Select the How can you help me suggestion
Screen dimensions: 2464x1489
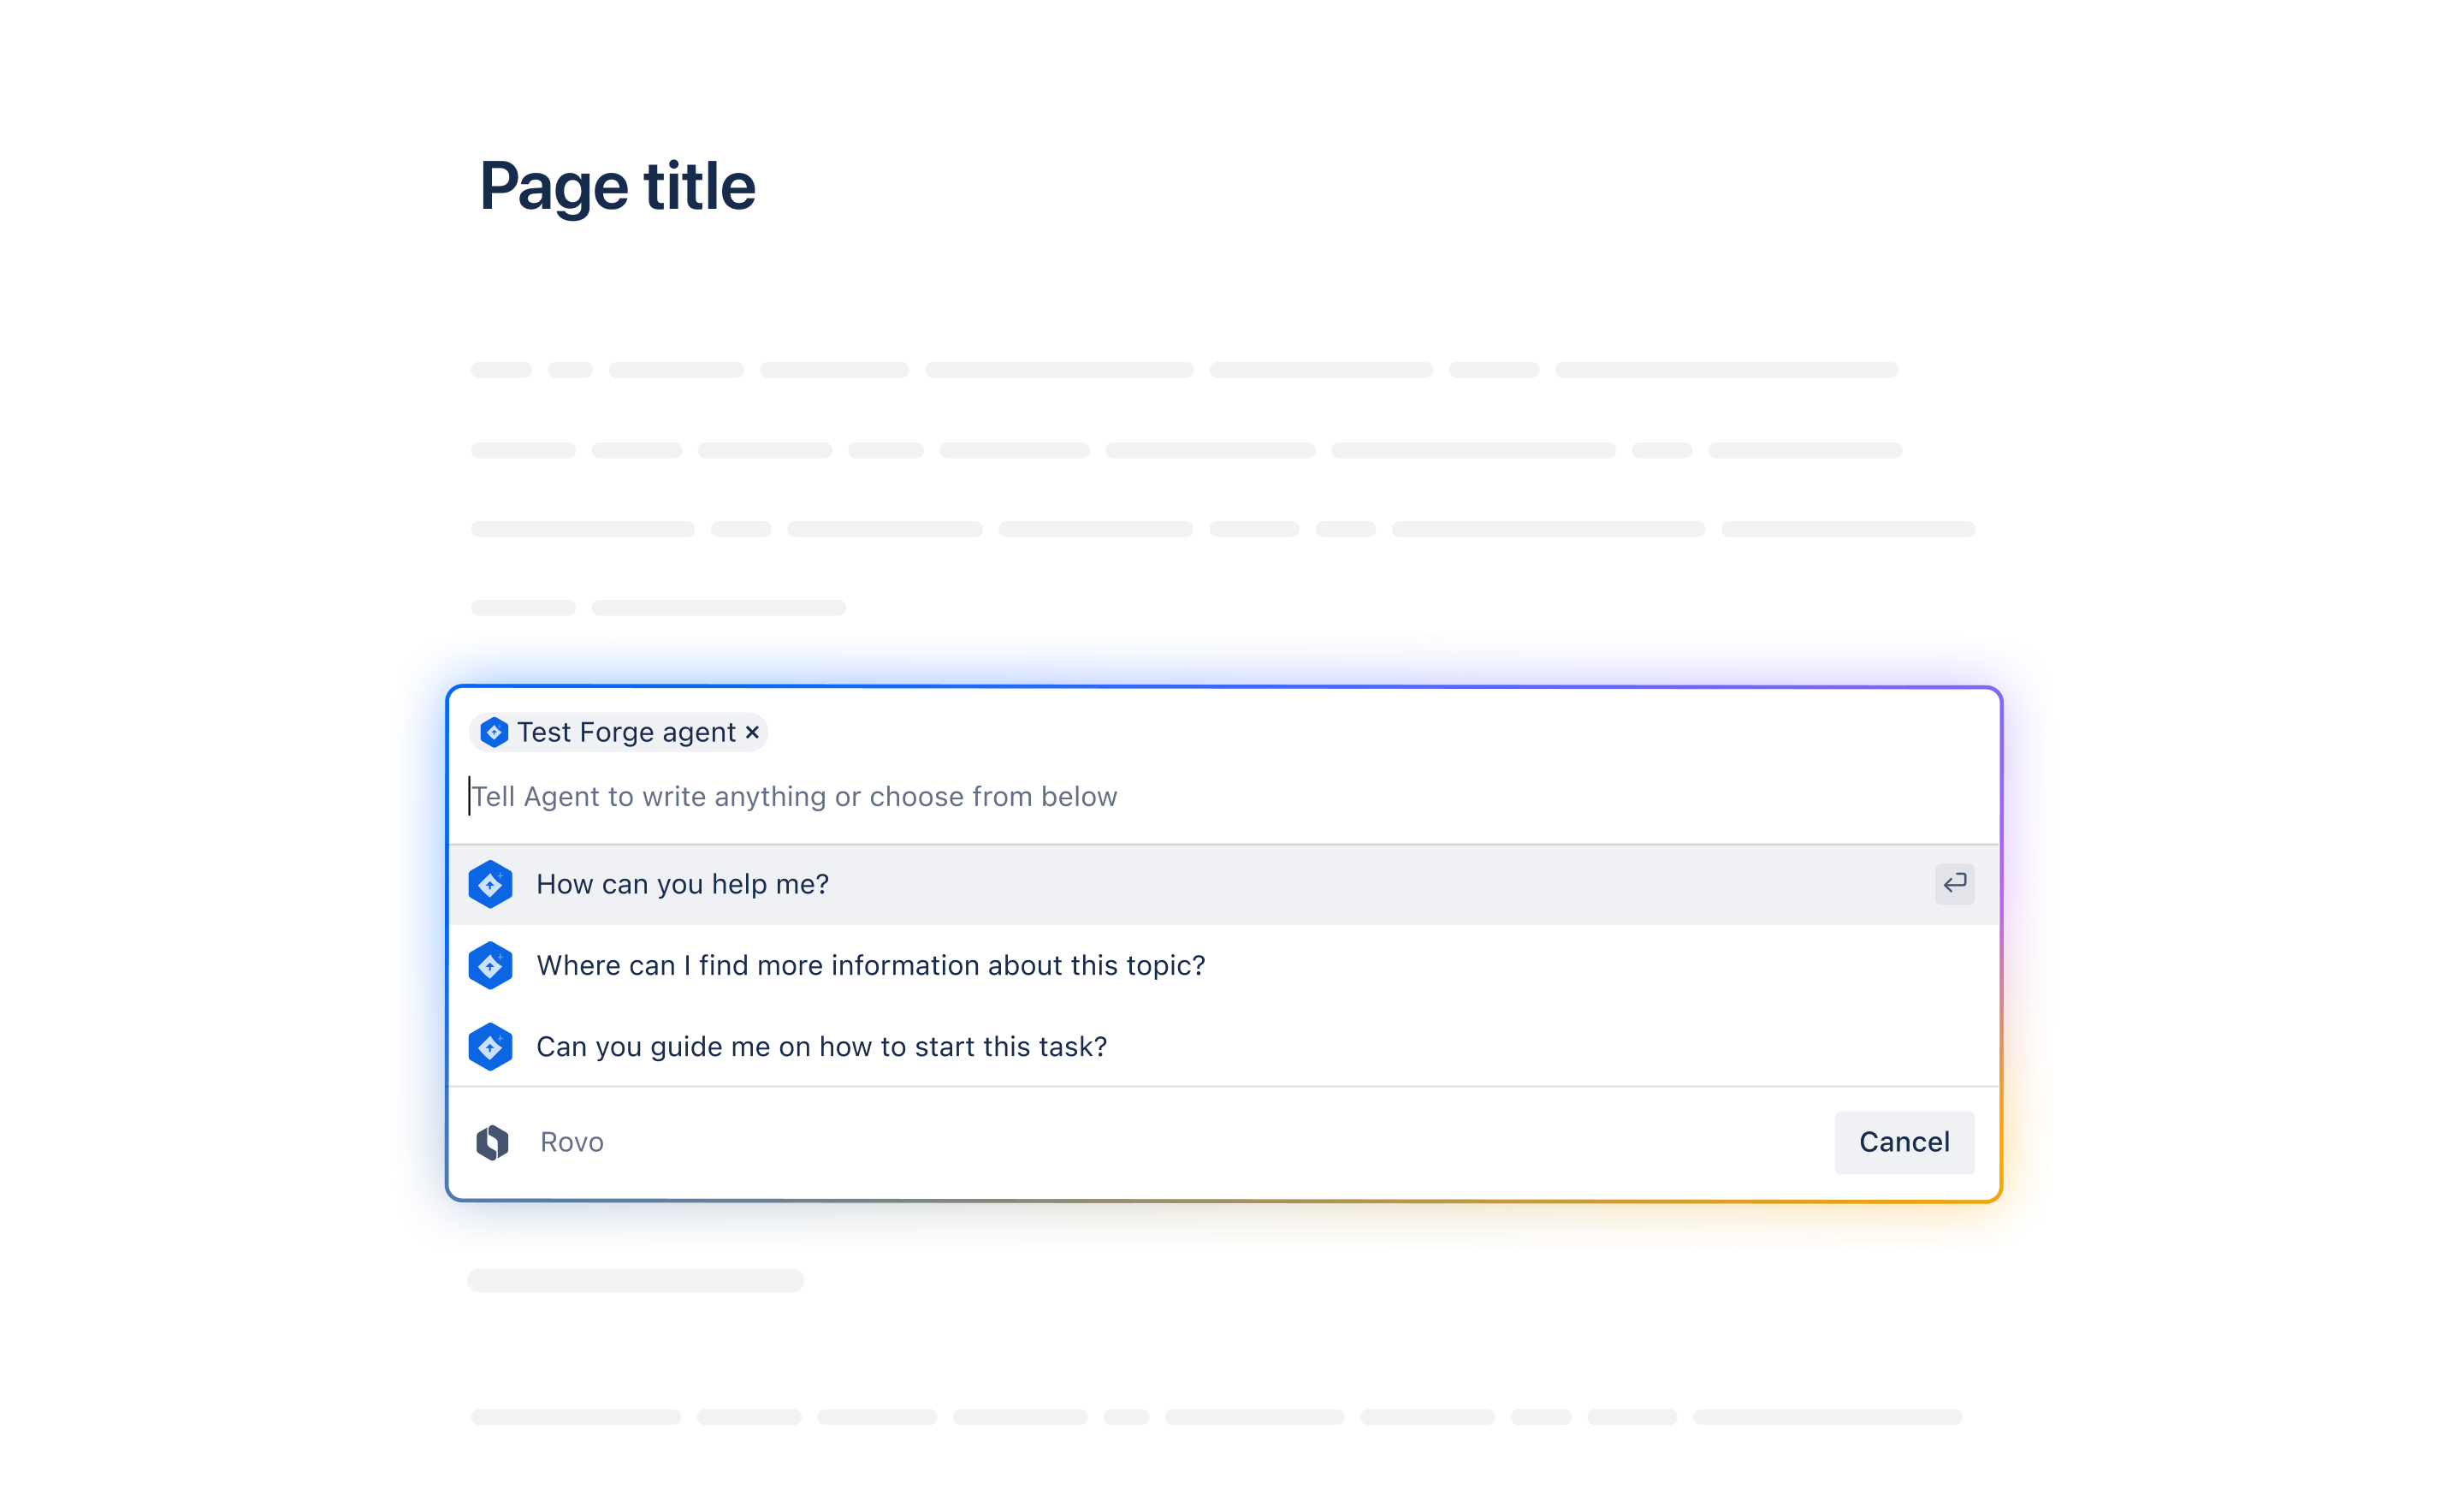[x=683, y=884]
